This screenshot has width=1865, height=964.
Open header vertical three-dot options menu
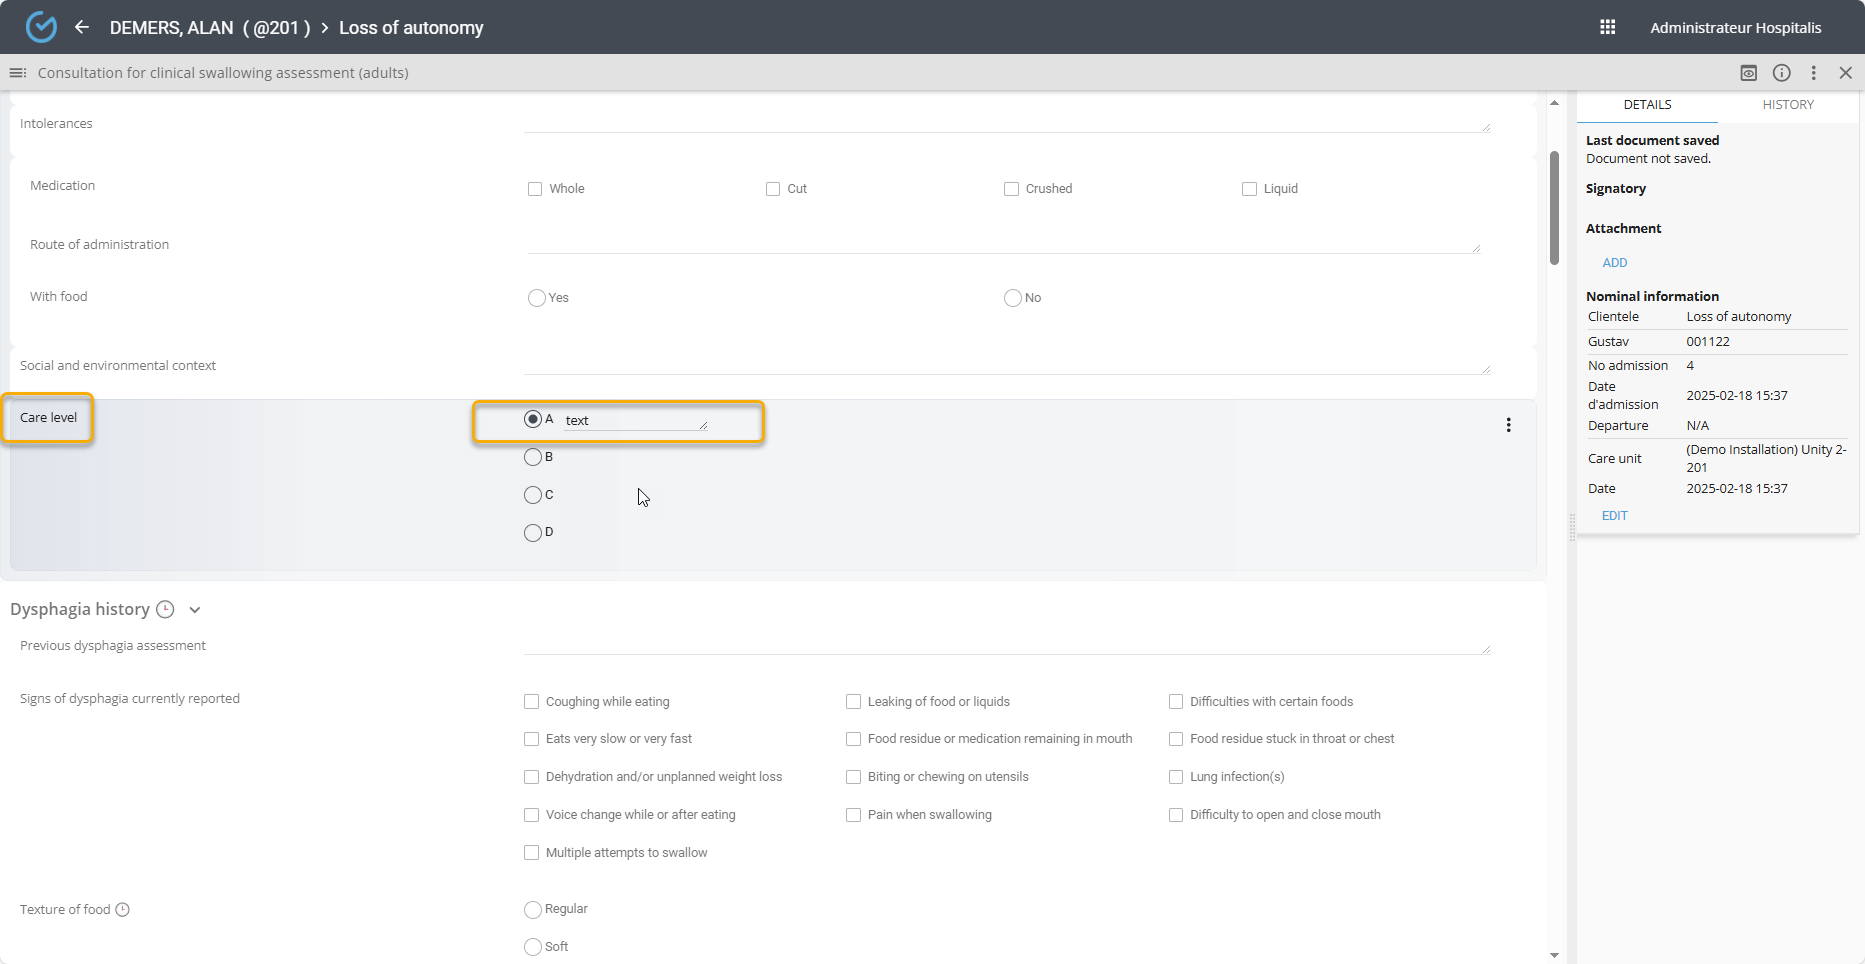click(x=1813, y=73)
